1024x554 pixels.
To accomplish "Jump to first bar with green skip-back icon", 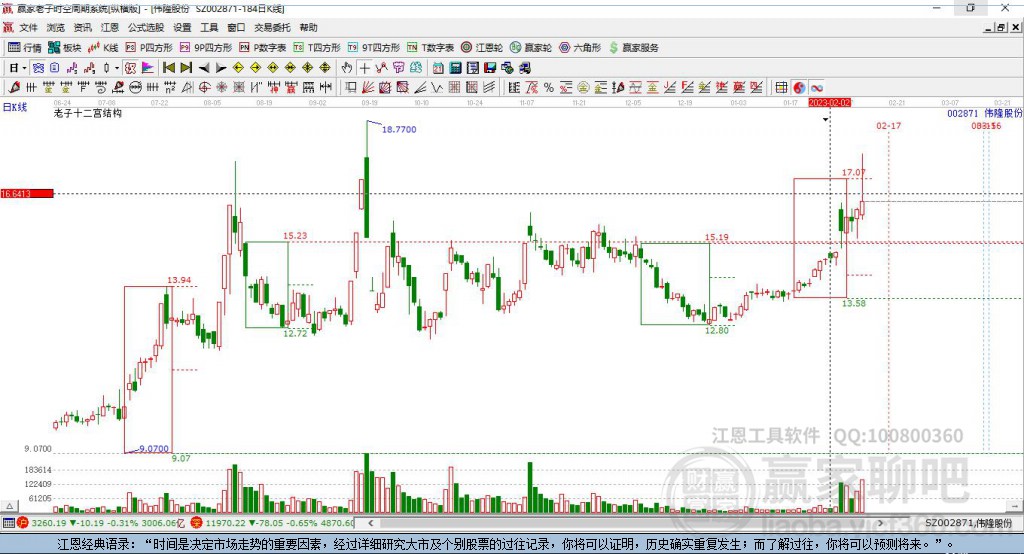I will [x=168, y=68].
